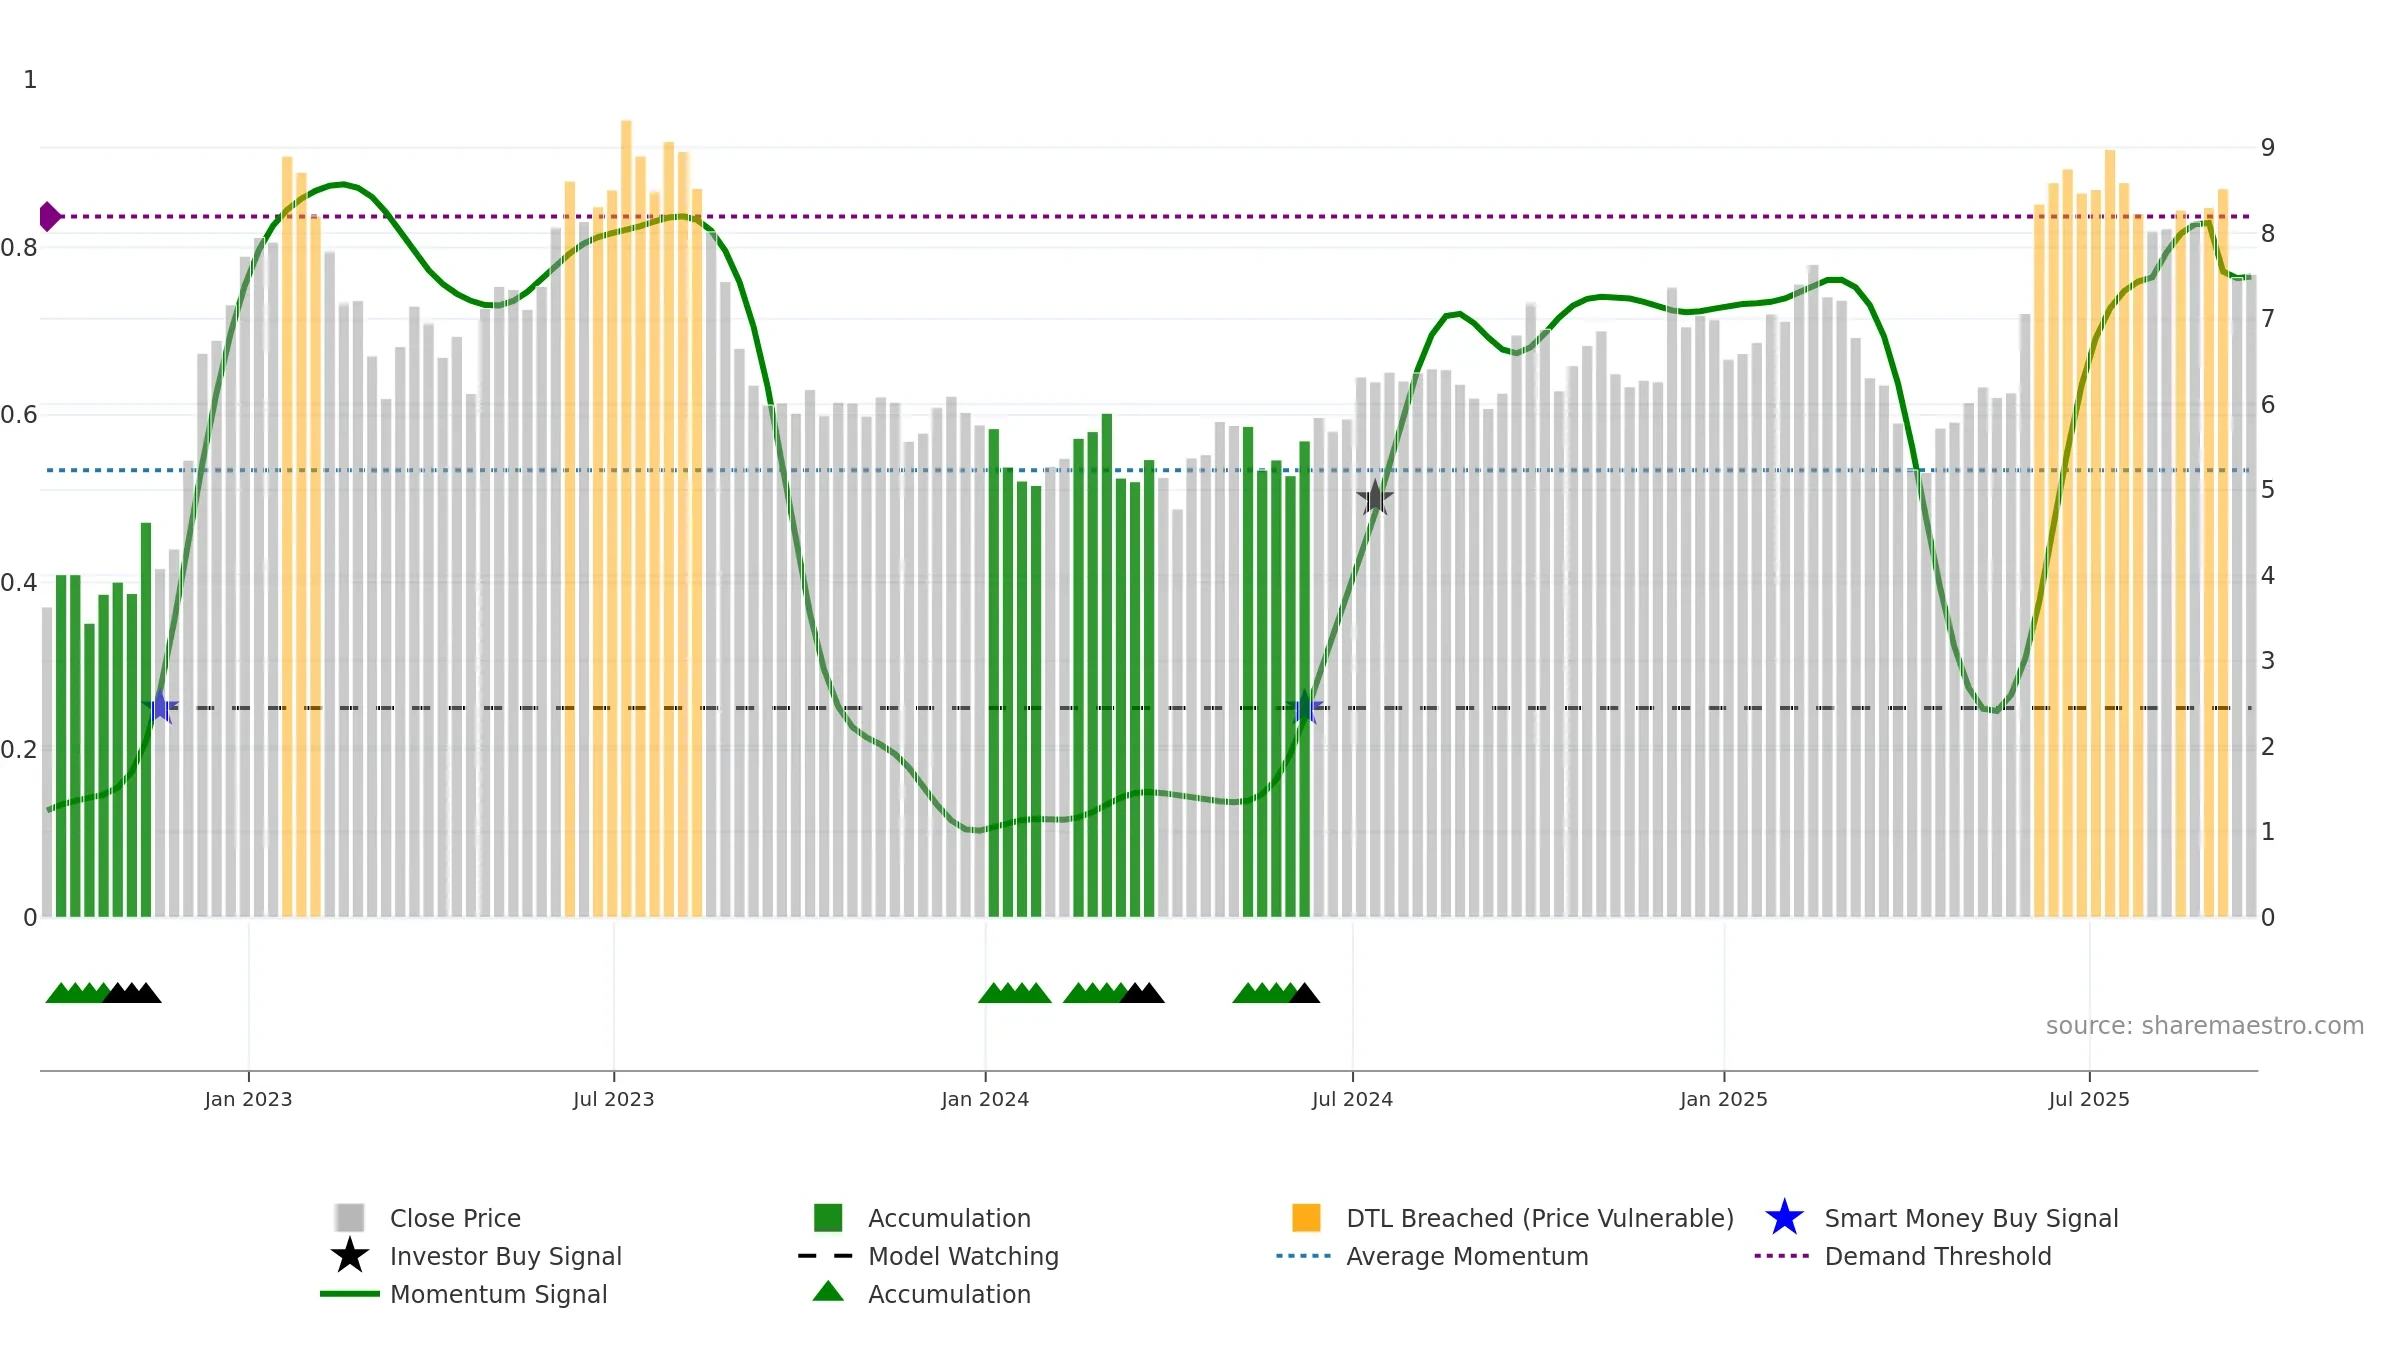This screenshot has height=1350, width=2400.
Task: Click the orange DTL Breached legend square
Action: tap(1306, 1218)
